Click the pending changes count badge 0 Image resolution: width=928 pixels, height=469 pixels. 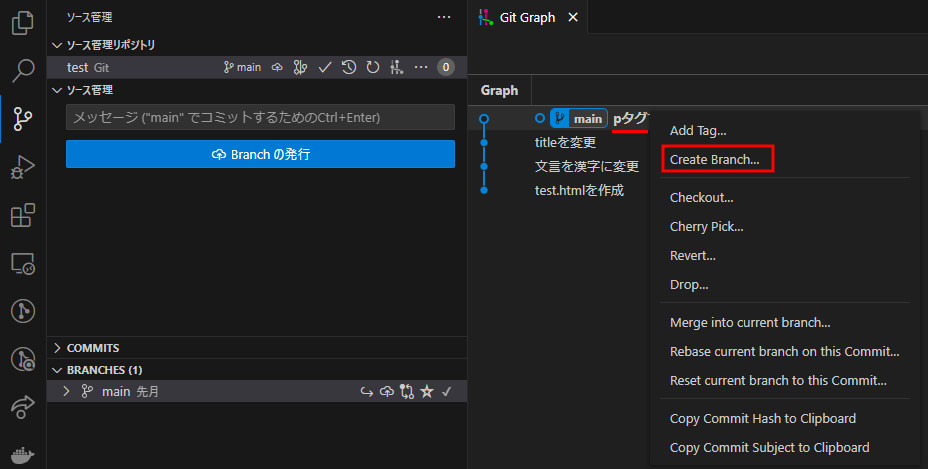pyautogui.click(x=446, y=68)
